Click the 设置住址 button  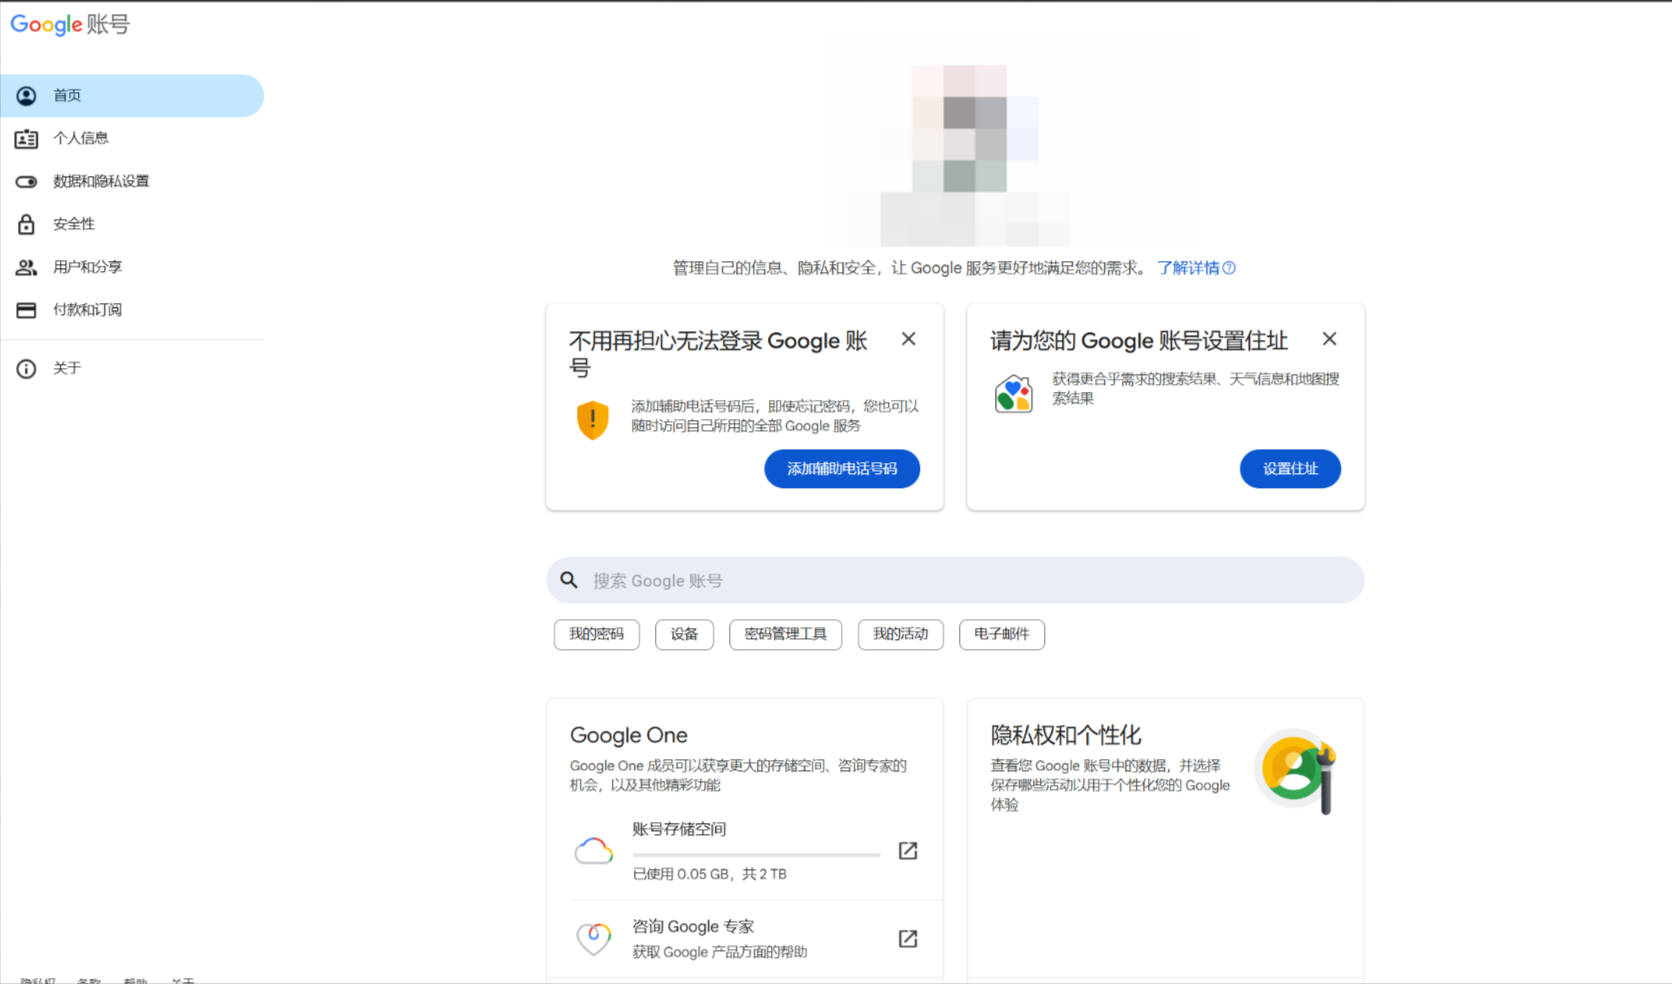1290,469
